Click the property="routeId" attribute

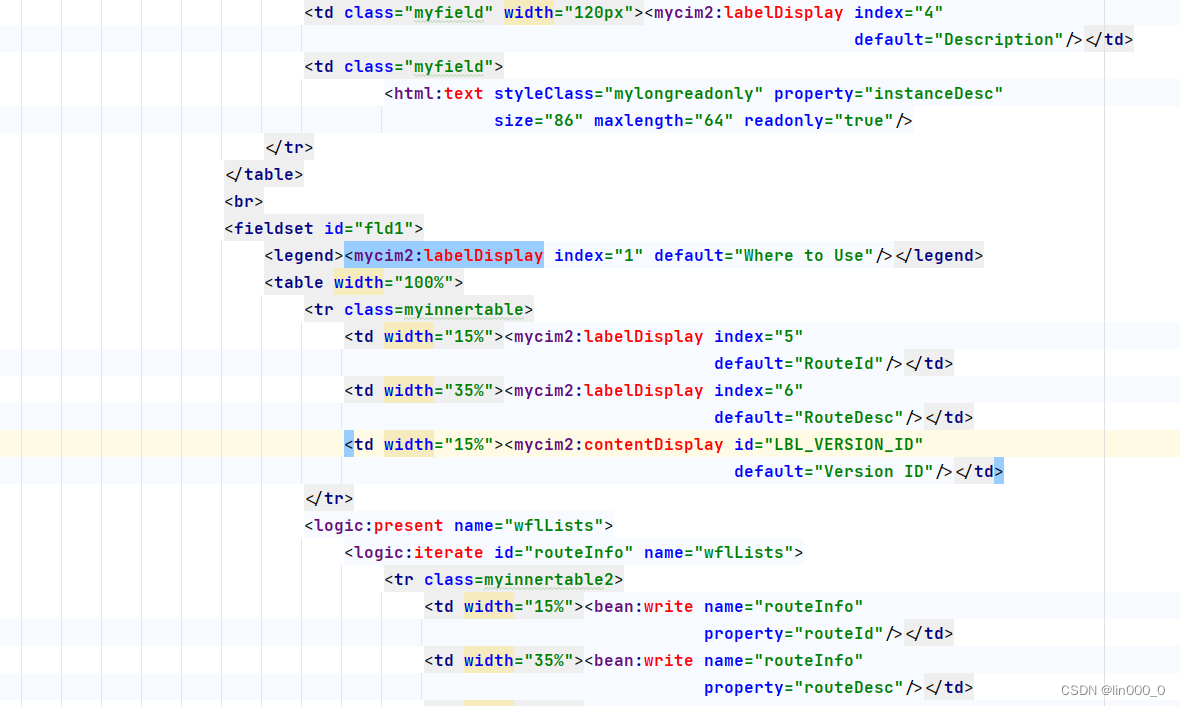coord(794,634)
